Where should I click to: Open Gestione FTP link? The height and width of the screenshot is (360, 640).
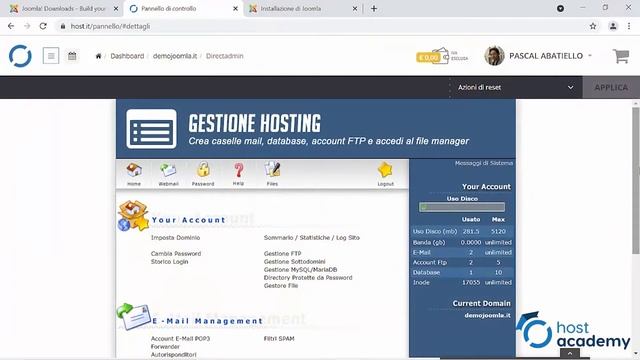[282, 253]
